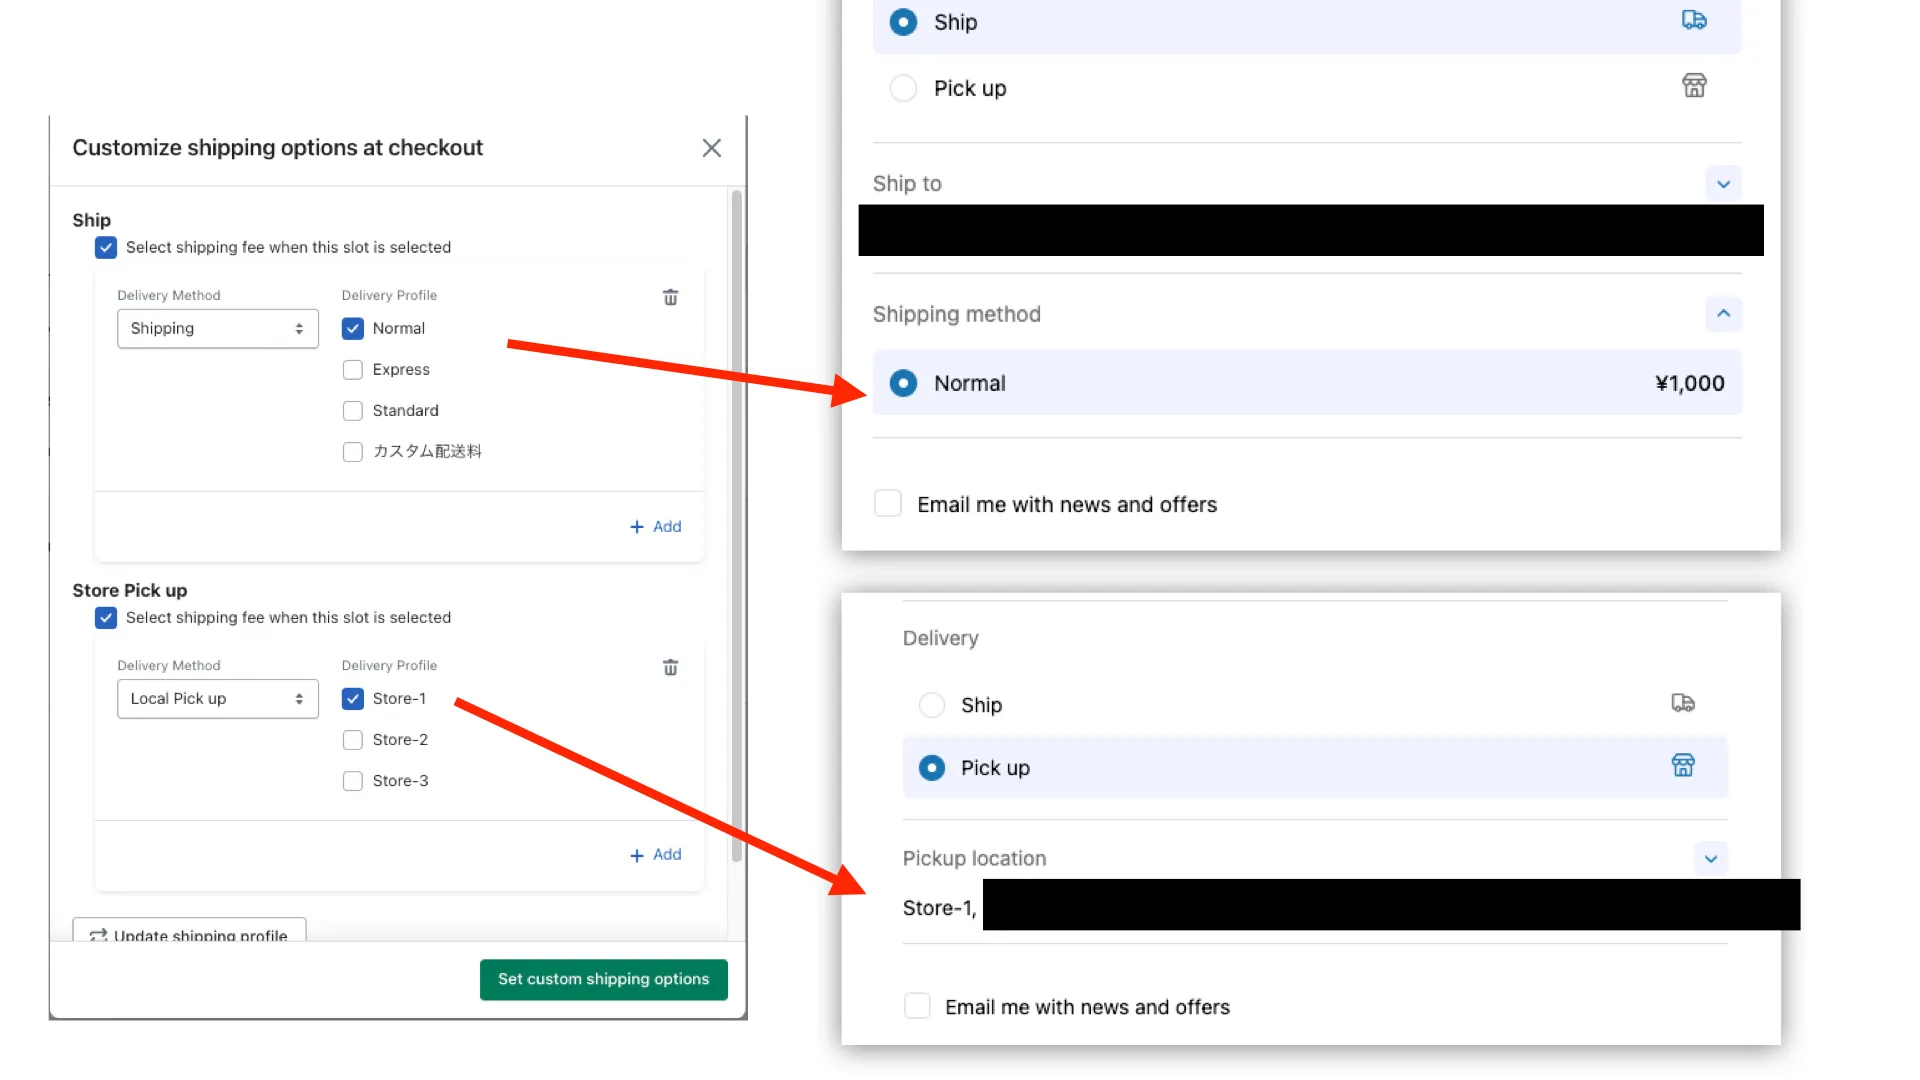The width and height of the screenshot is (1920, 1080).
Task: Expand the Ship to section chevron
Action: pyautogui.click(x=1722, y=184)
